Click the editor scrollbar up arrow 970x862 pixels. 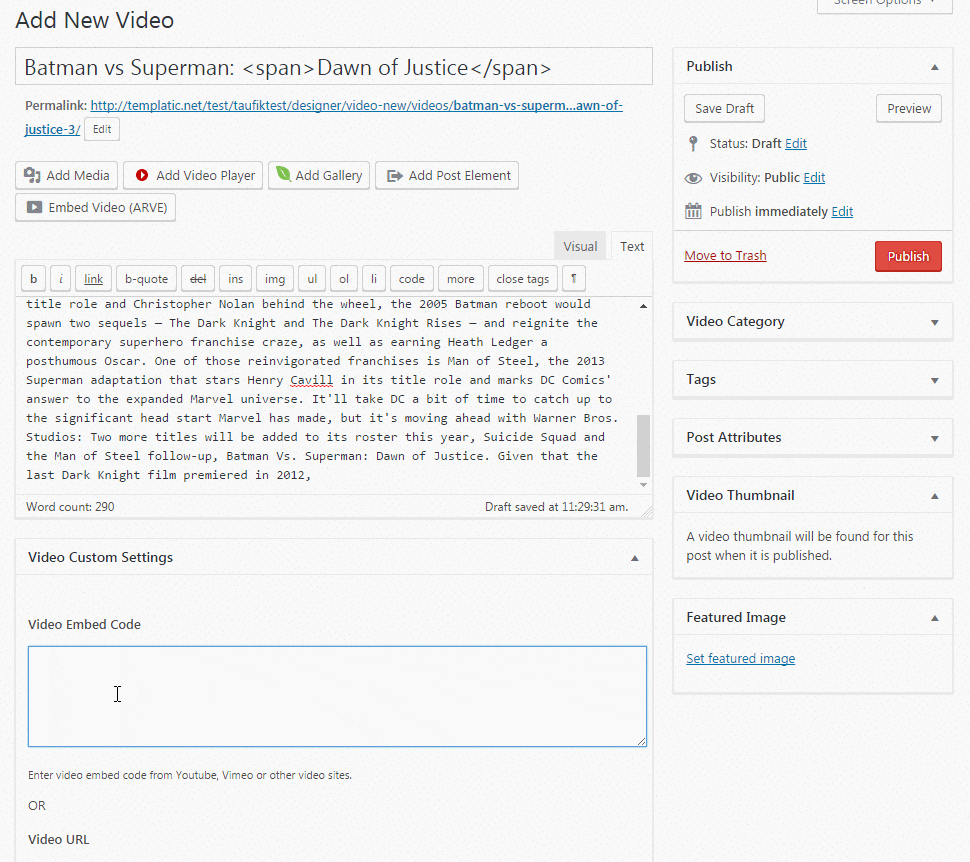click(643, 306)
